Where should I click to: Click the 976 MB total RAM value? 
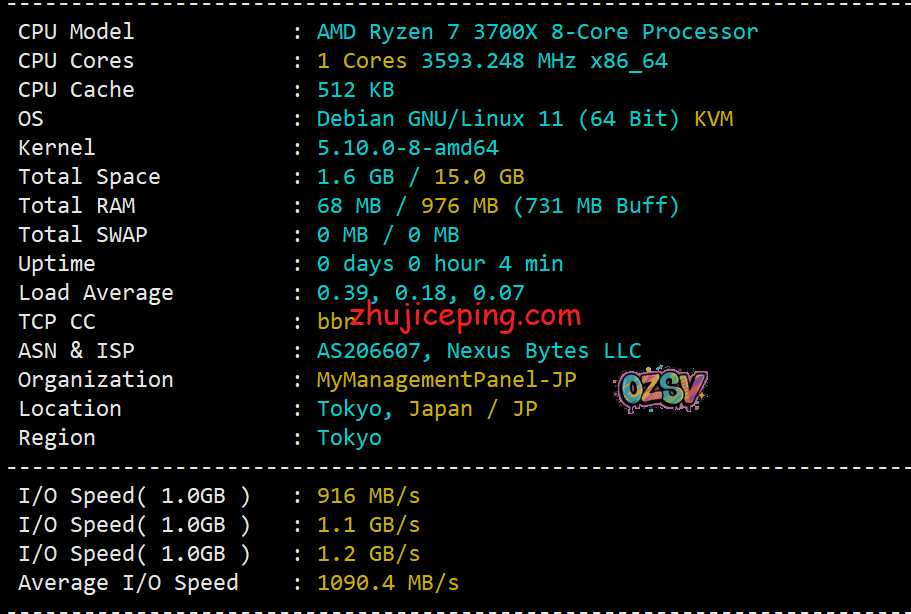tap(460, 206)
